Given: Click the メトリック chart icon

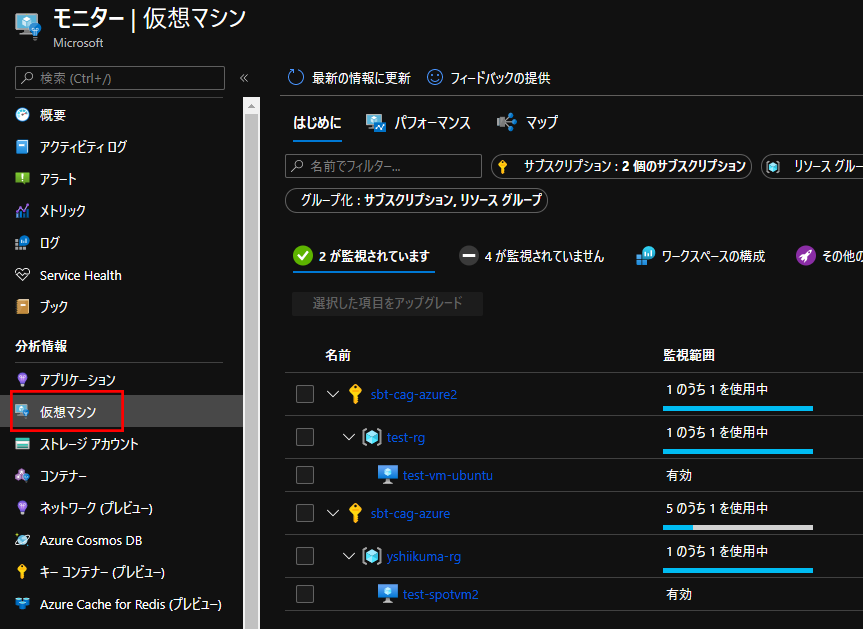Looking at the screenshot, I should pyautogui.click(x=23, y=210).
